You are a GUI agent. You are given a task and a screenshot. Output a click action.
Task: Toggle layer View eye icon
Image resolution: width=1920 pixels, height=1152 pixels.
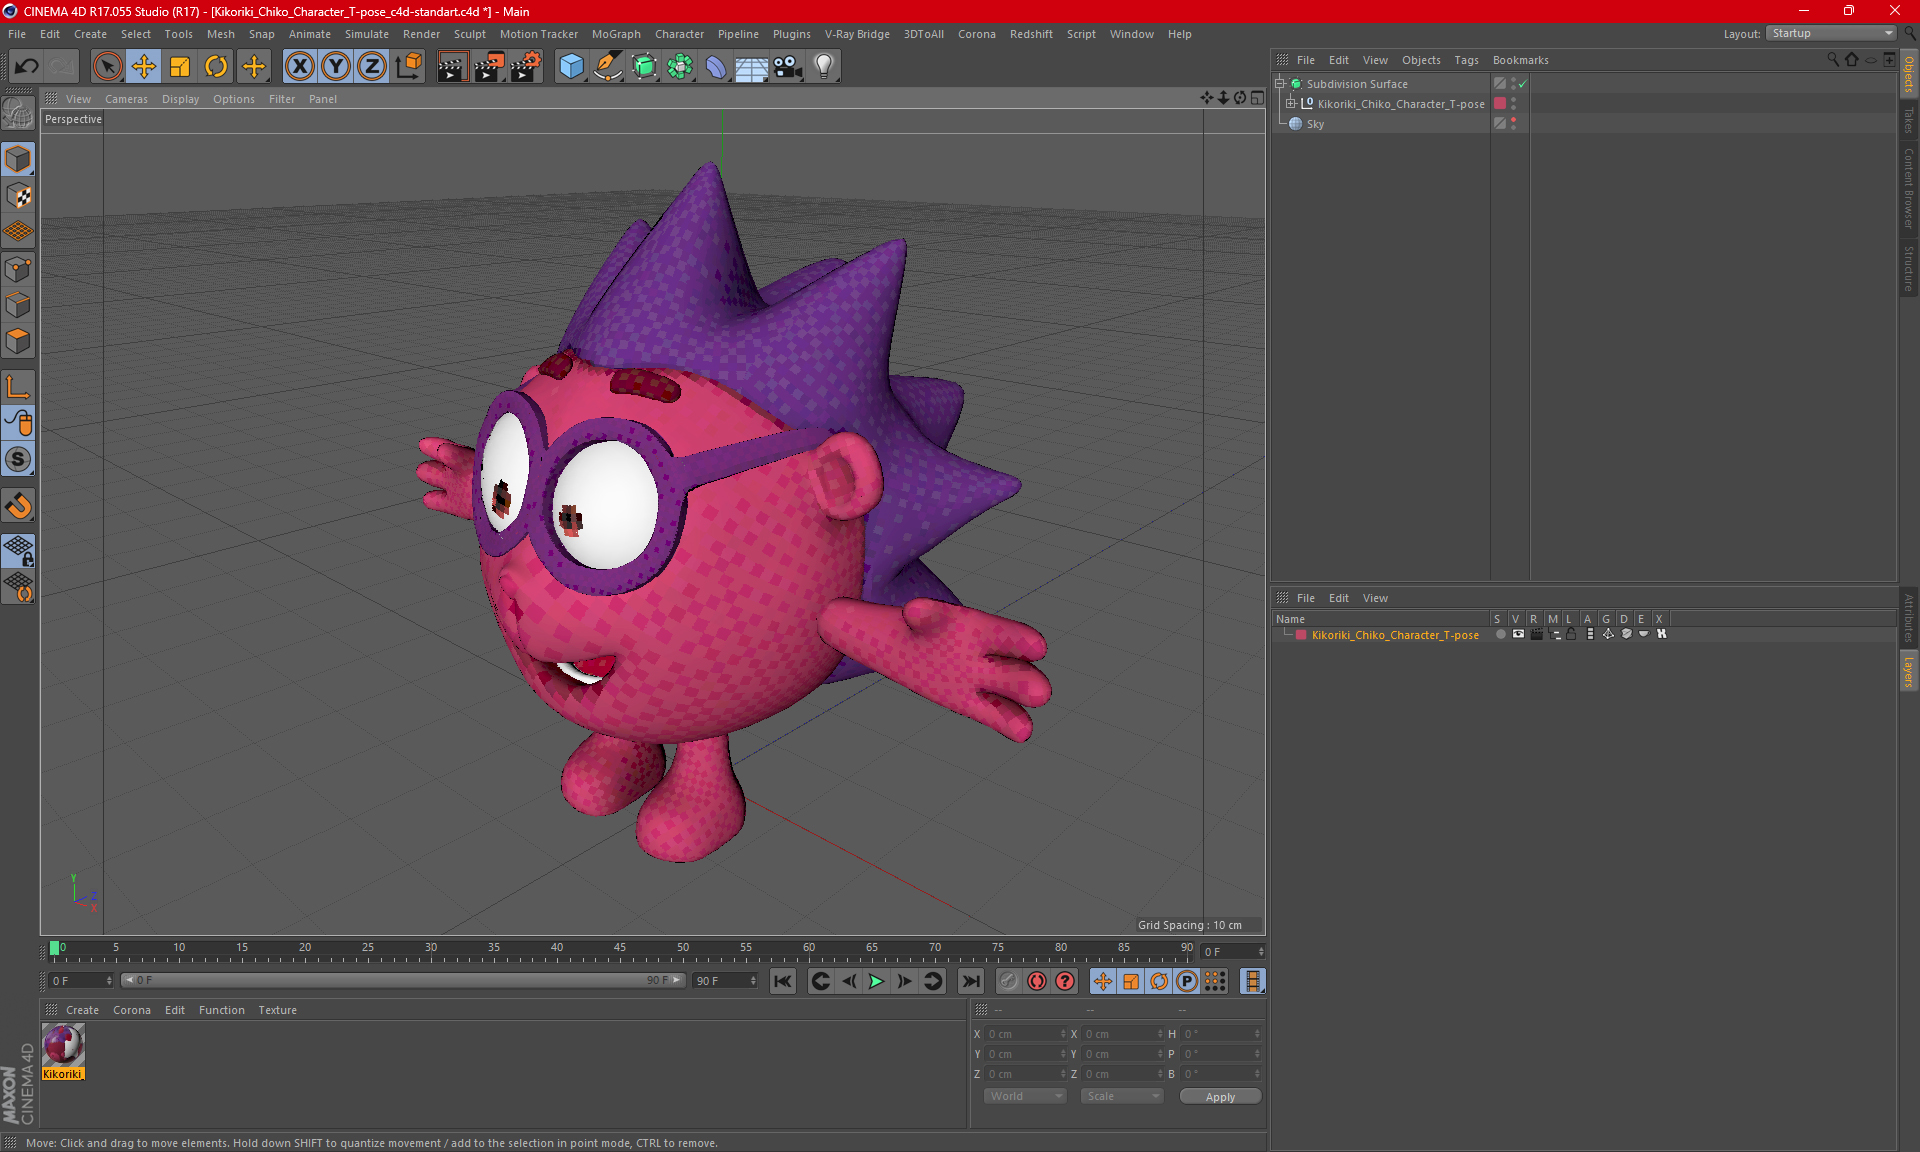(1518, 634)
